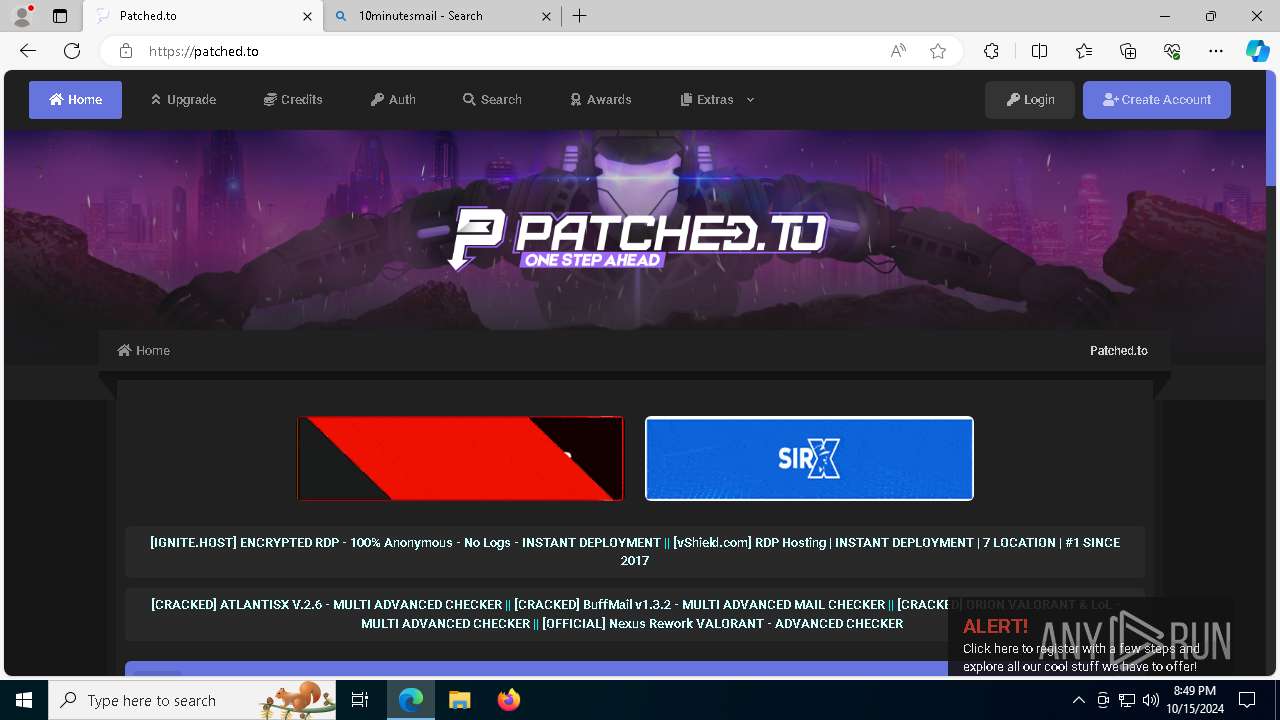Open IGNITE.HOST encrypted RDP link

pyautogui.click(x=405, y=542)
